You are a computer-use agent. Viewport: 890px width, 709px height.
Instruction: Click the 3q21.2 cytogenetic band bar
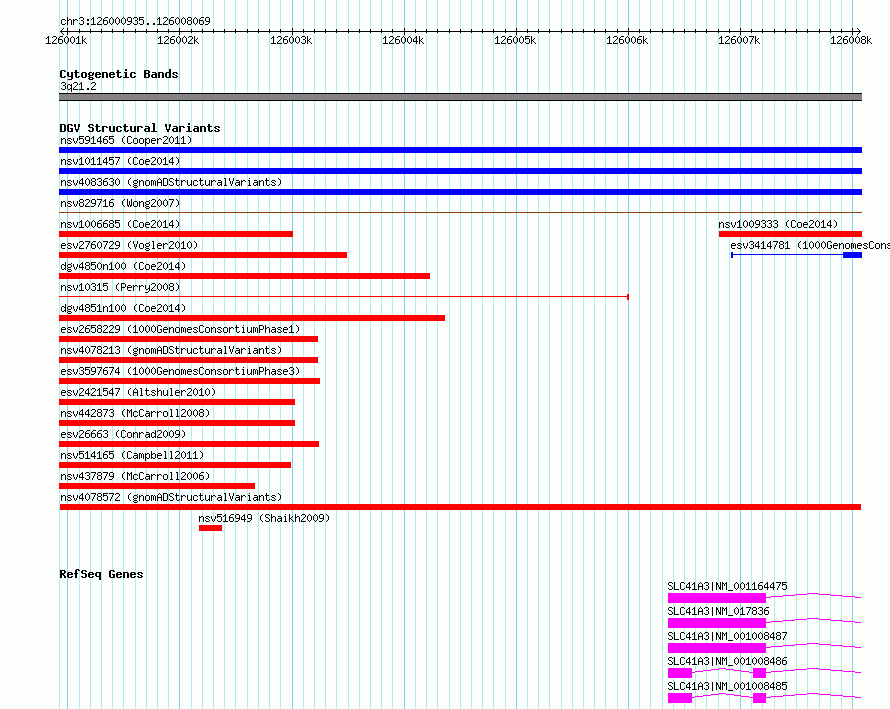point(460,97)
